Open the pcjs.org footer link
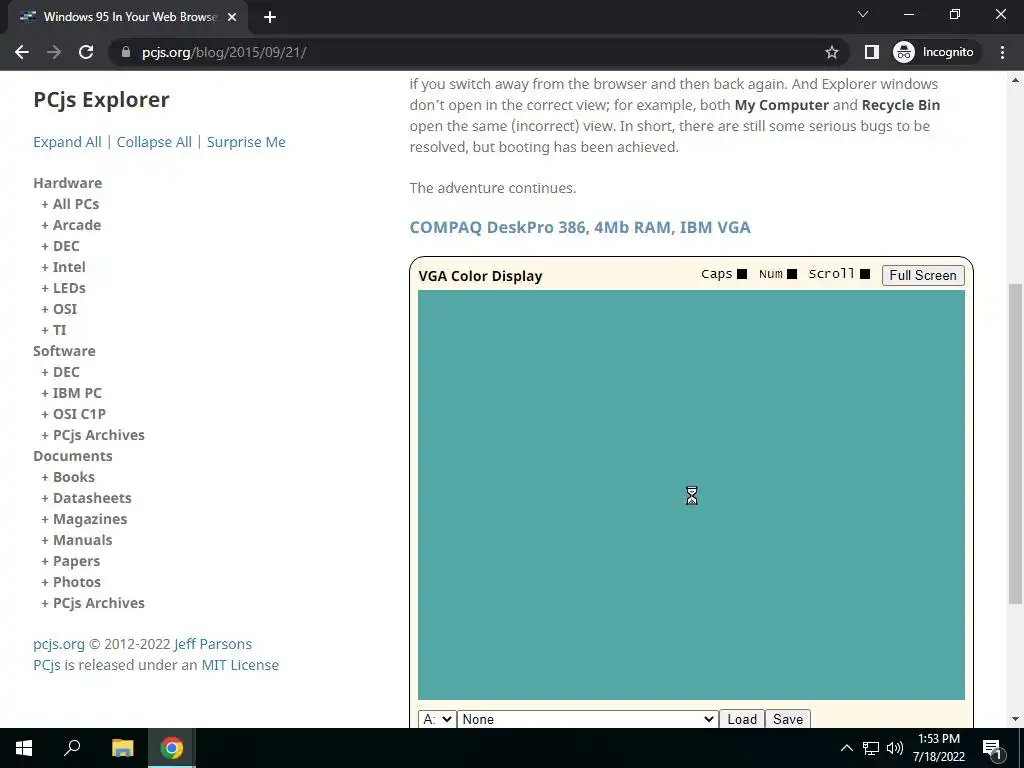1024x768 pixels. 59,644
